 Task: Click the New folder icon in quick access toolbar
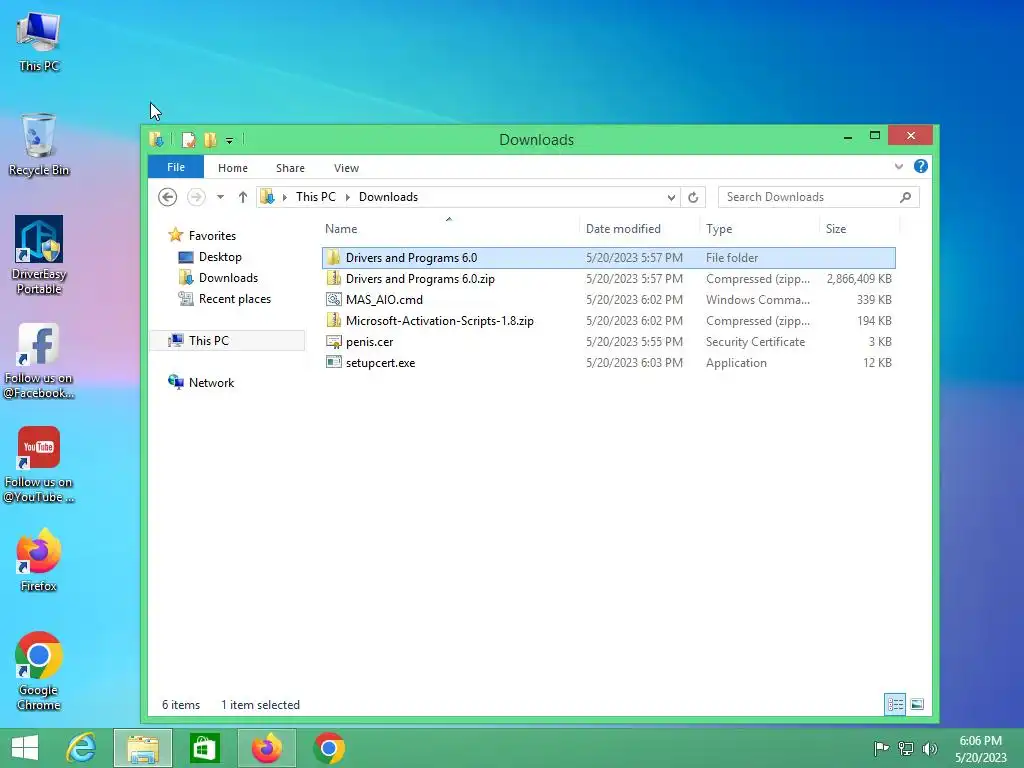[x=210, y=140]
